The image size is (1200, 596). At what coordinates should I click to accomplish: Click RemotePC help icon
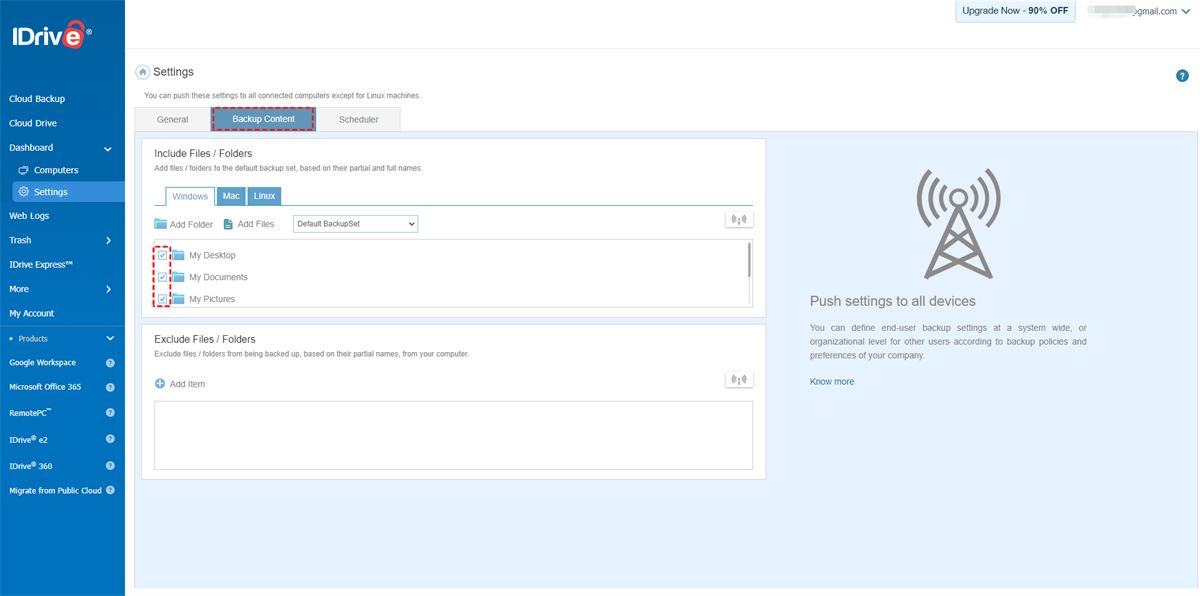[110, 412]
